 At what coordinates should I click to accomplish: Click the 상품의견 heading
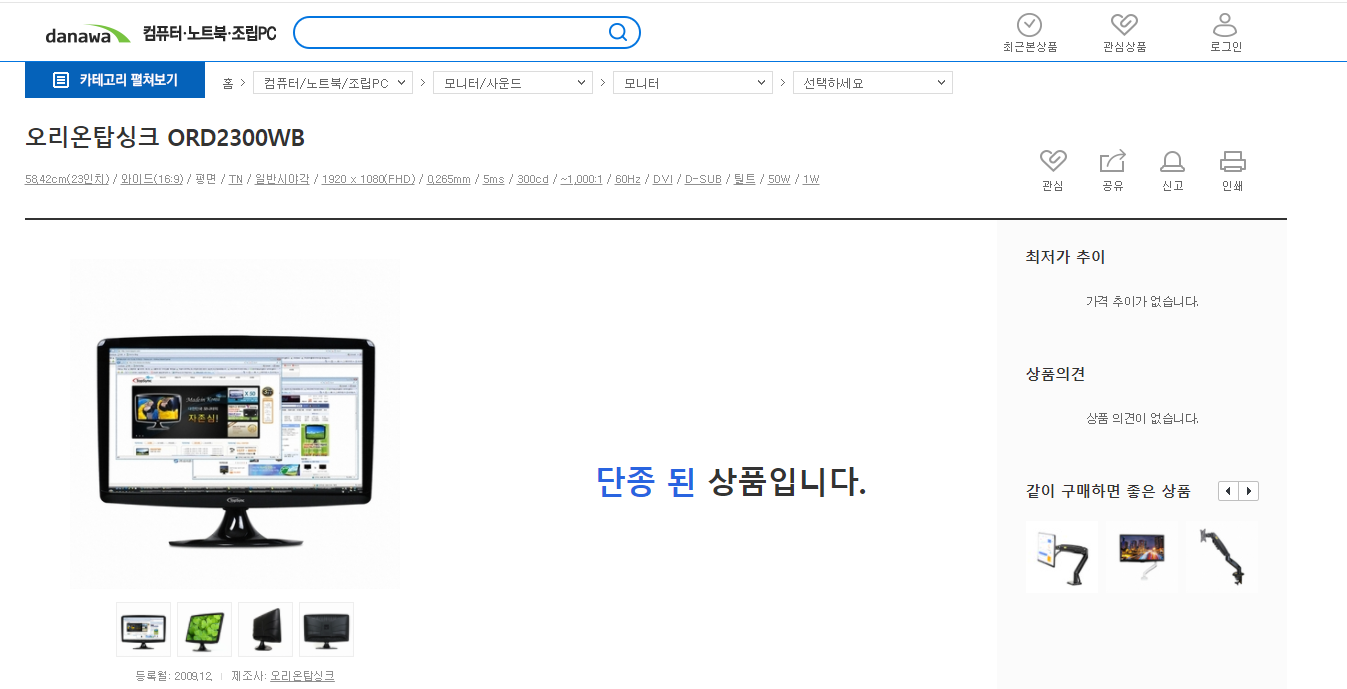pyautogui.click(x=1055, y=374)
